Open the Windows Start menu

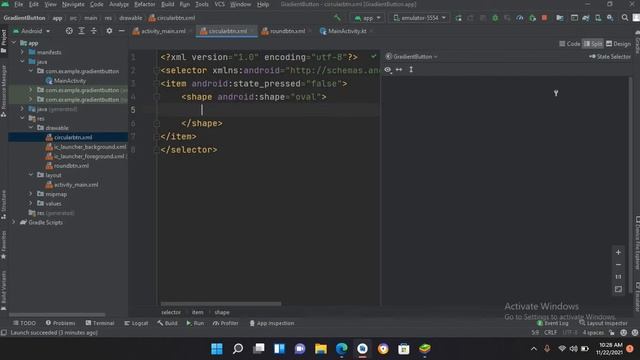pos(217,349)
